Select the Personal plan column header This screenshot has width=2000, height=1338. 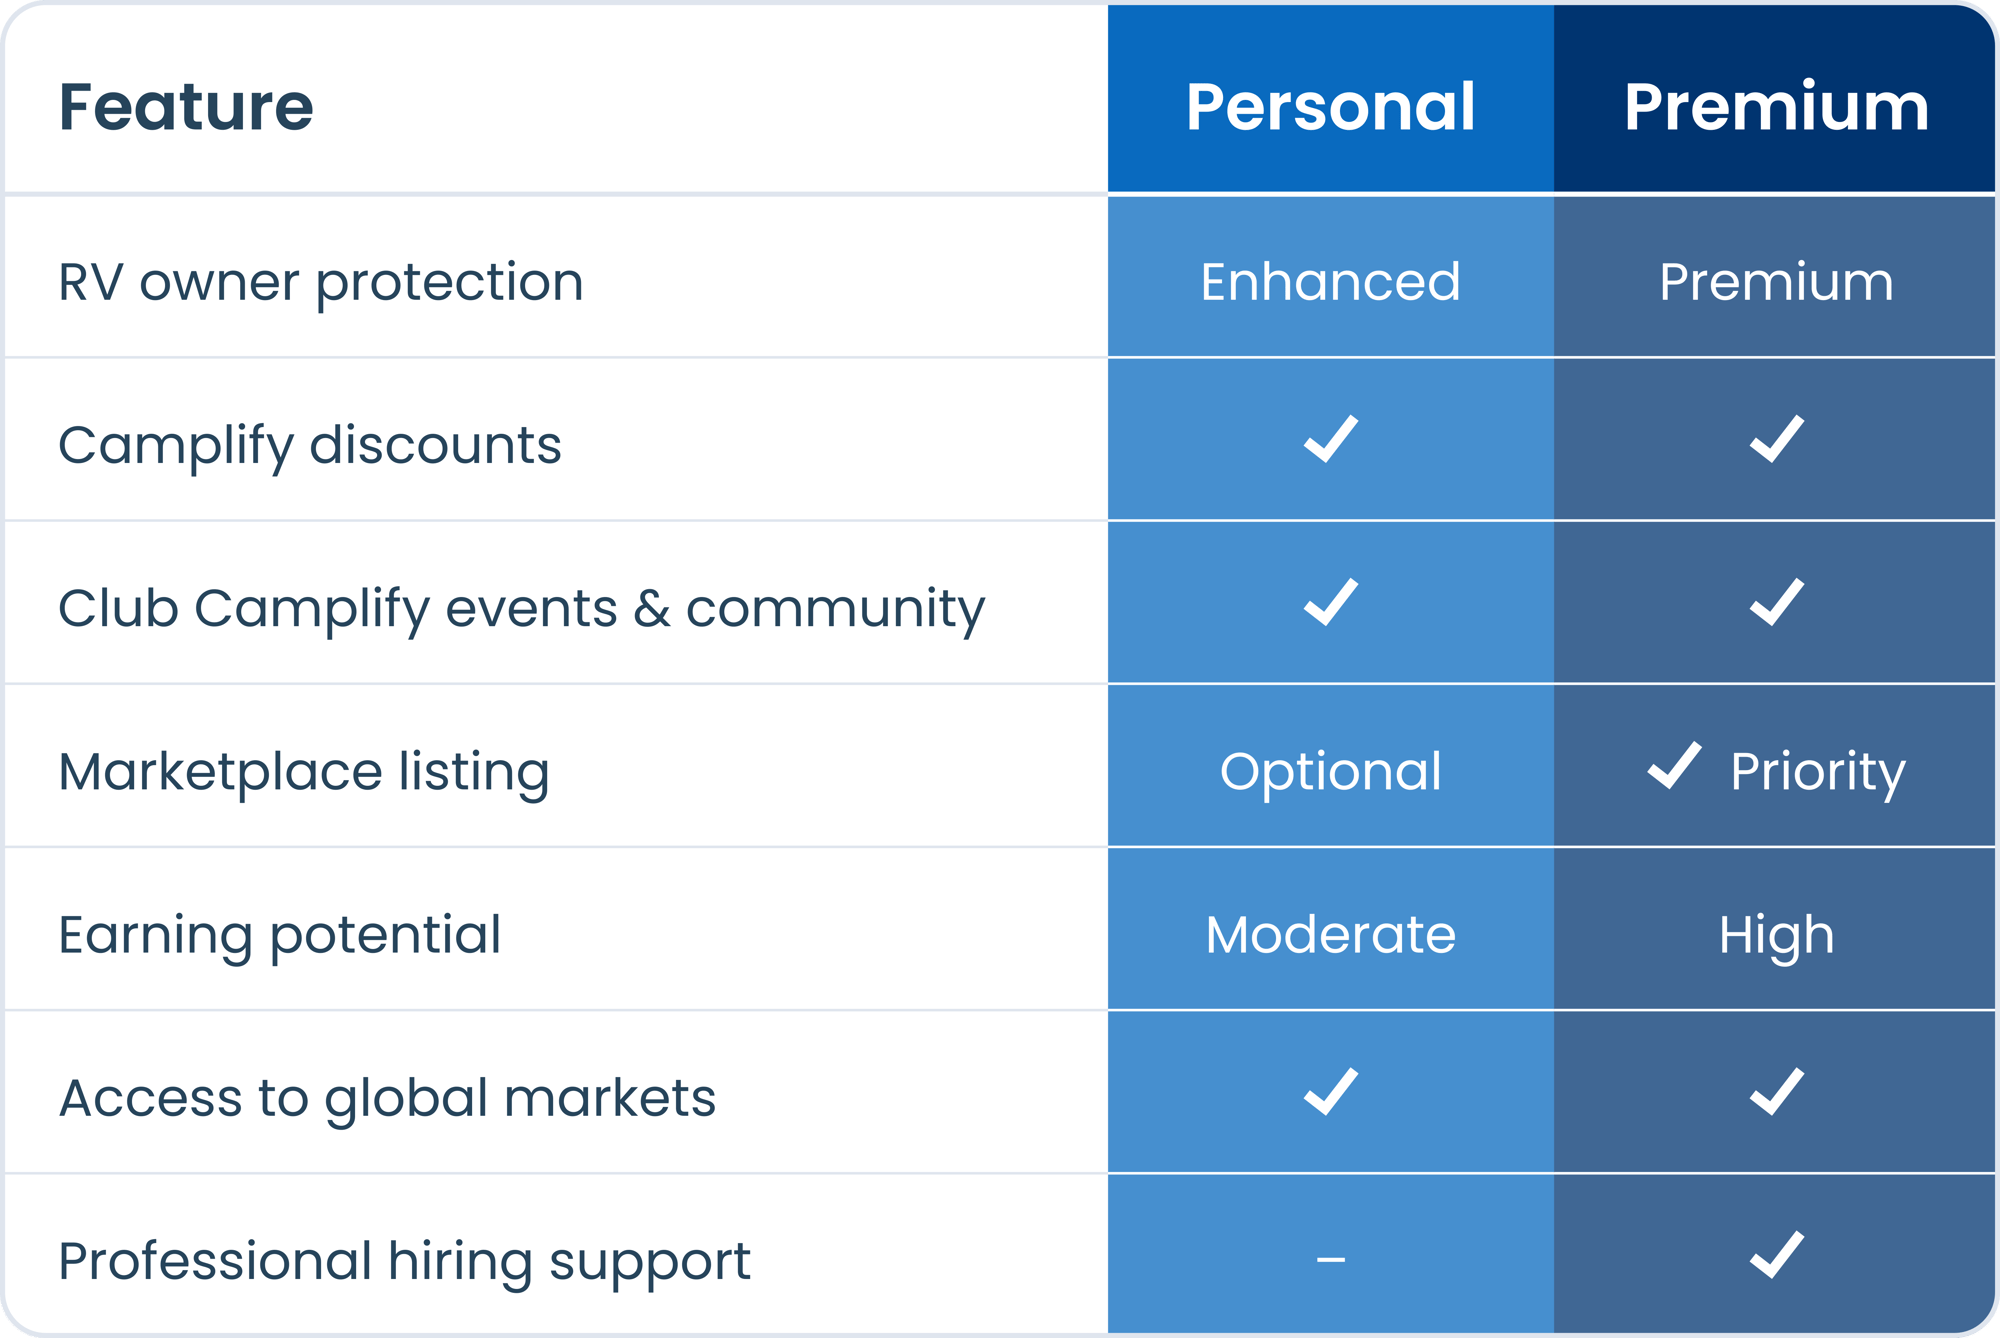[x=1331, y=98]
